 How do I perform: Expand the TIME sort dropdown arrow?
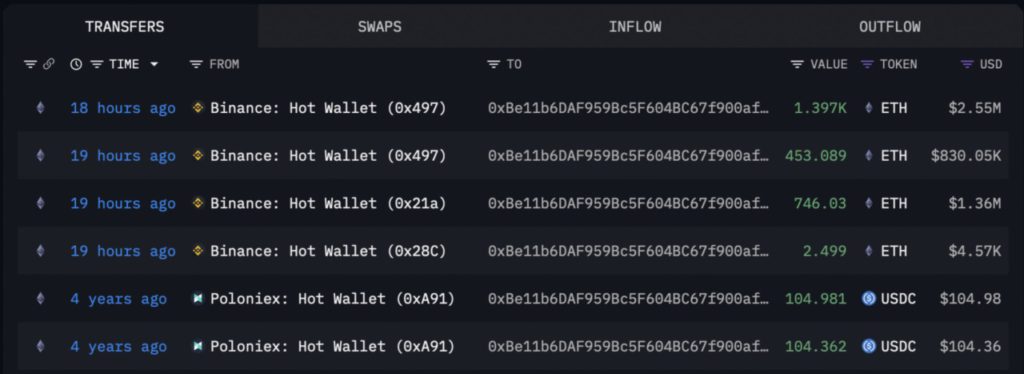click(x=154, y=64)
